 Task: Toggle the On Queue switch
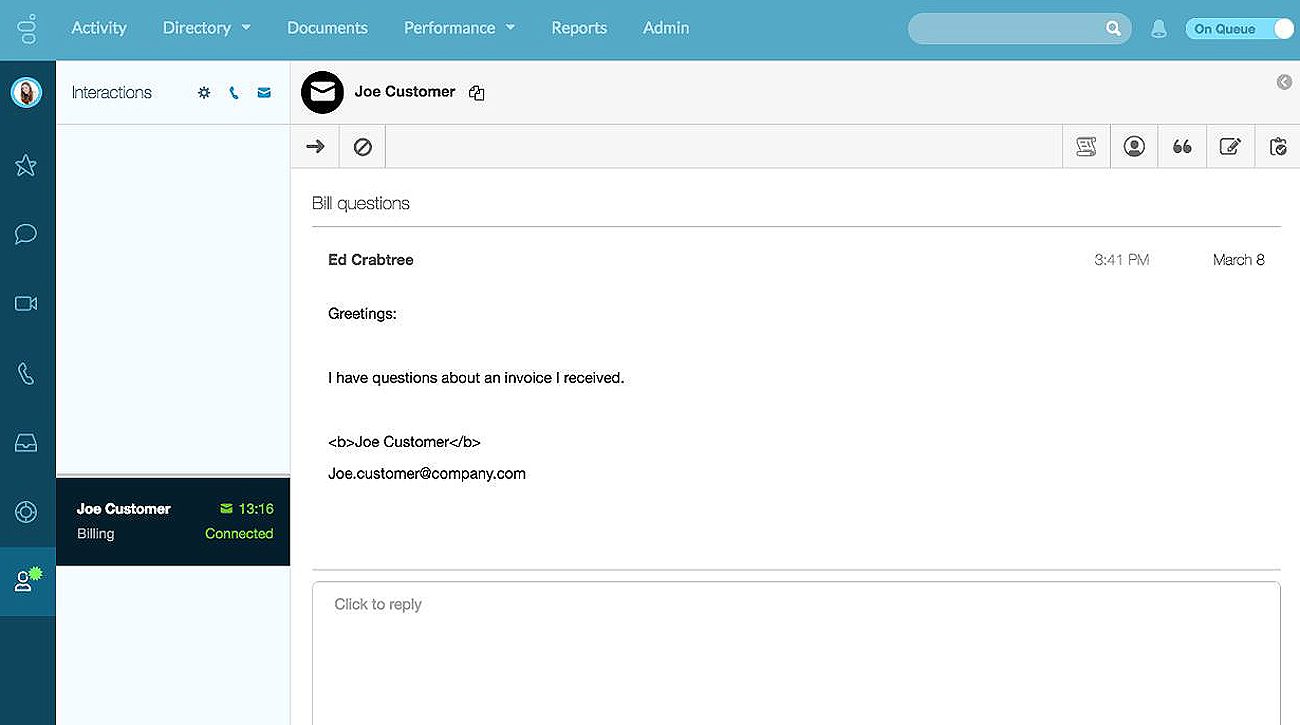coord(1239,29)
